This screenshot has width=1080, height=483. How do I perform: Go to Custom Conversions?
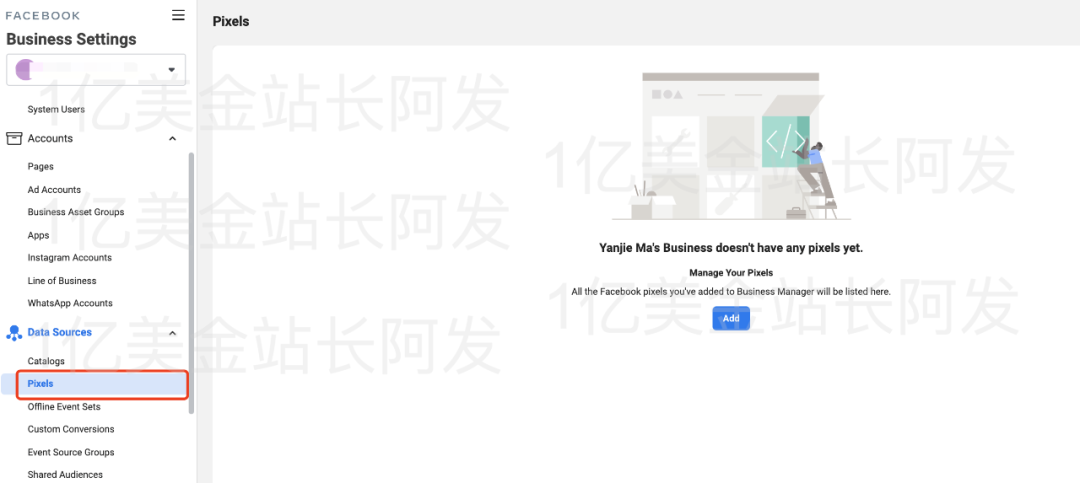click(71, 429)
